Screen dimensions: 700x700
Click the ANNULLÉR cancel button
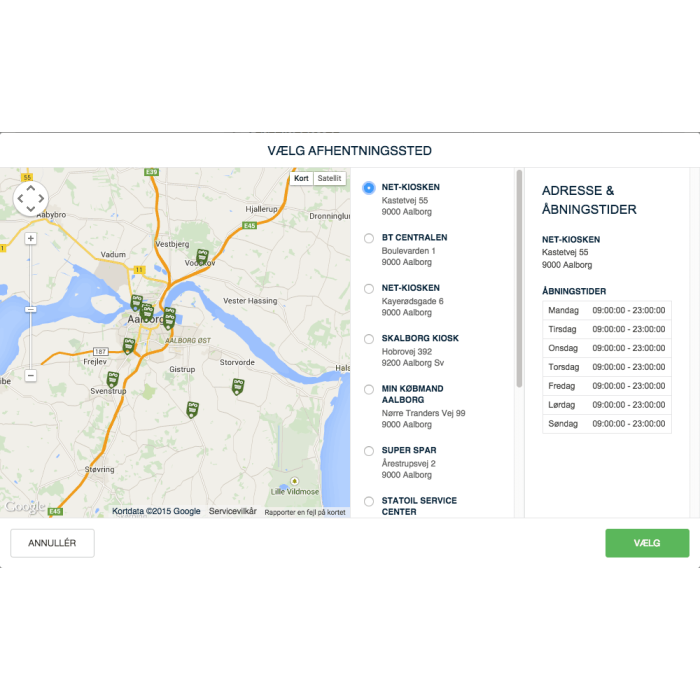point(52,543)
